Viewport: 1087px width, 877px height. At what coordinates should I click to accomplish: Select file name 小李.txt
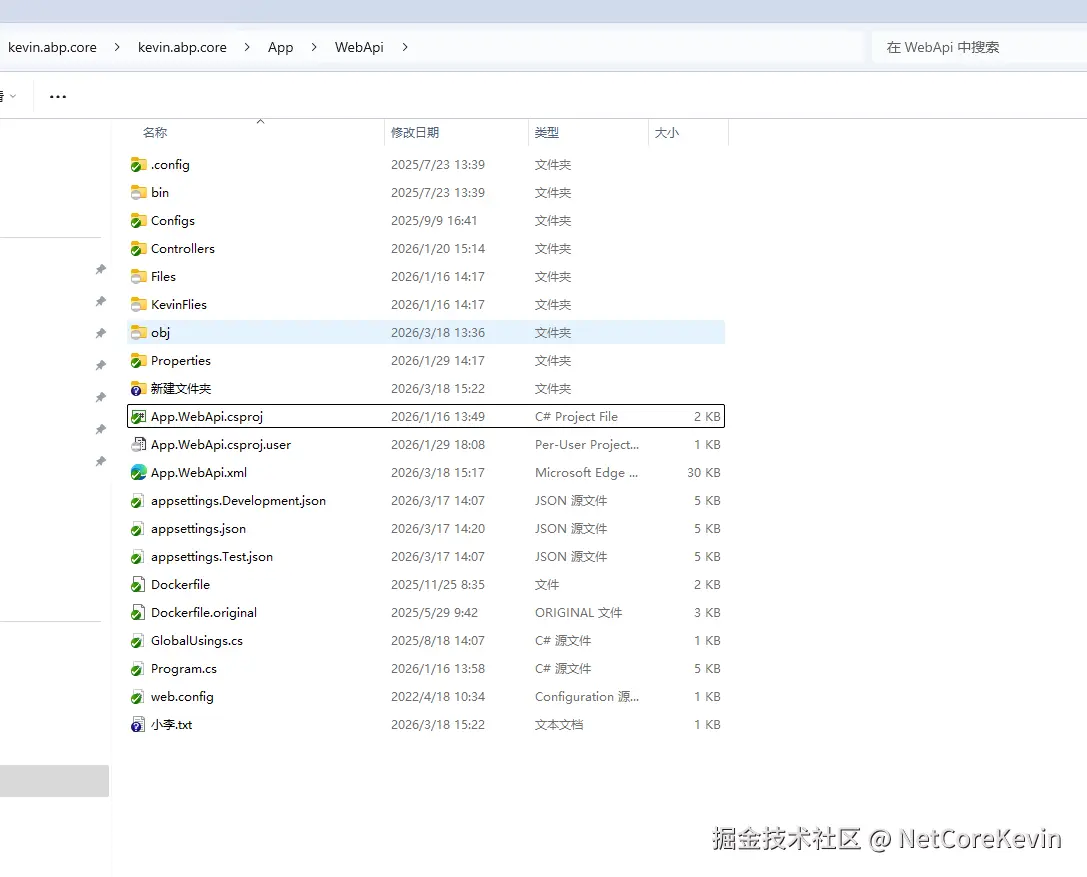[171, 724]
